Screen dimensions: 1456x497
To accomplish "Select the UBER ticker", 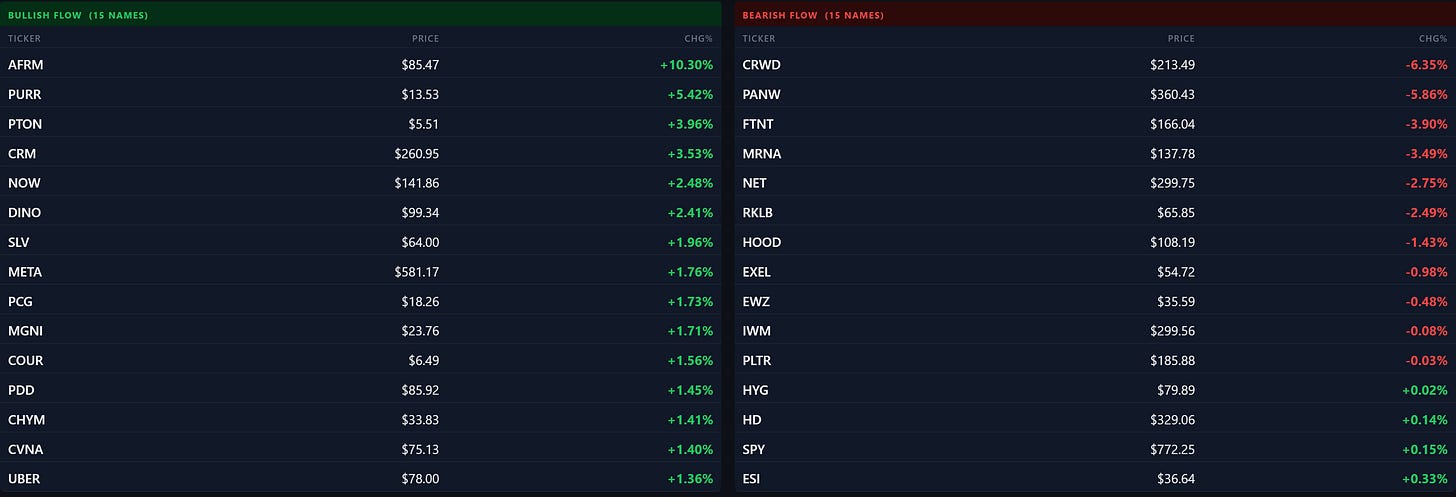I will pos(25,479).
